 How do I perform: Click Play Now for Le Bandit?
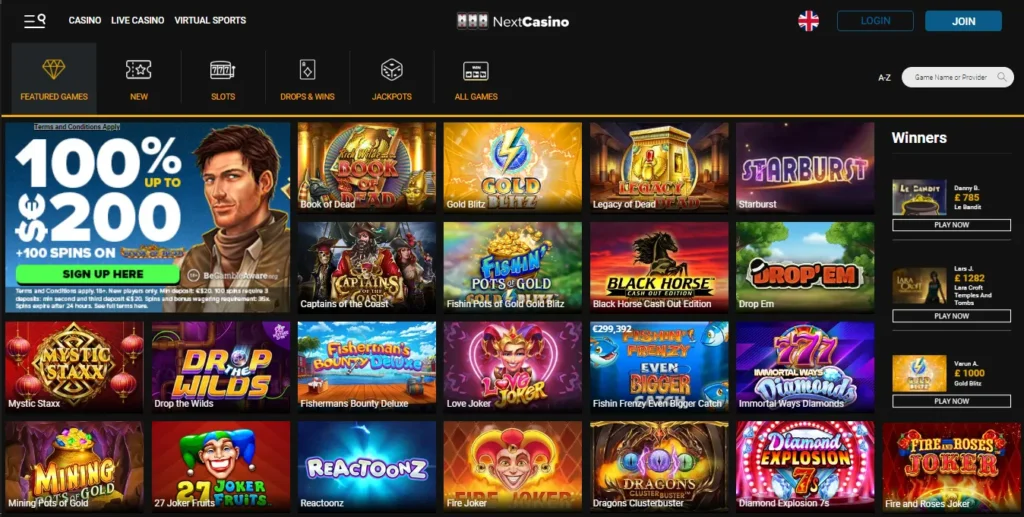pyautogui.click(x=952, y=225)
